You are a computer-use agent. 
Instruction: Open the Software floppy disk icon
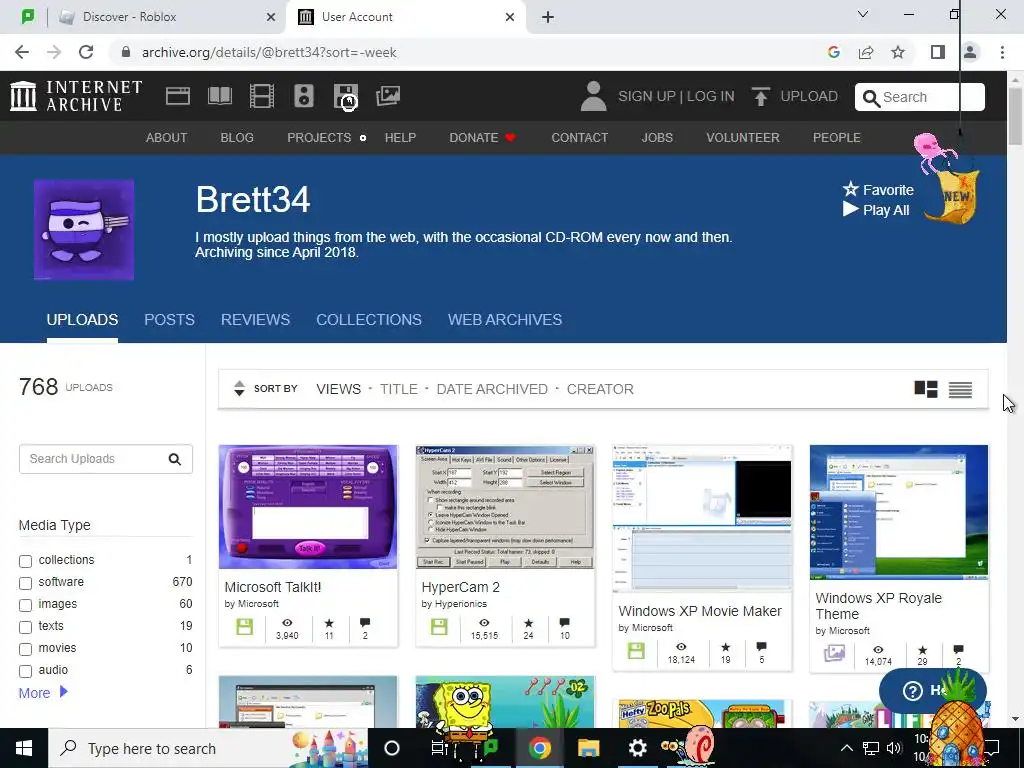point(345,96)
